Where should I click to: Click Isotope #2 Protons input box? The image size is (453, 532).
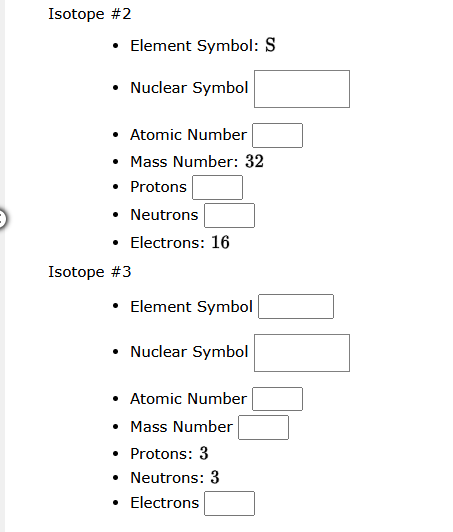[218, 187]
